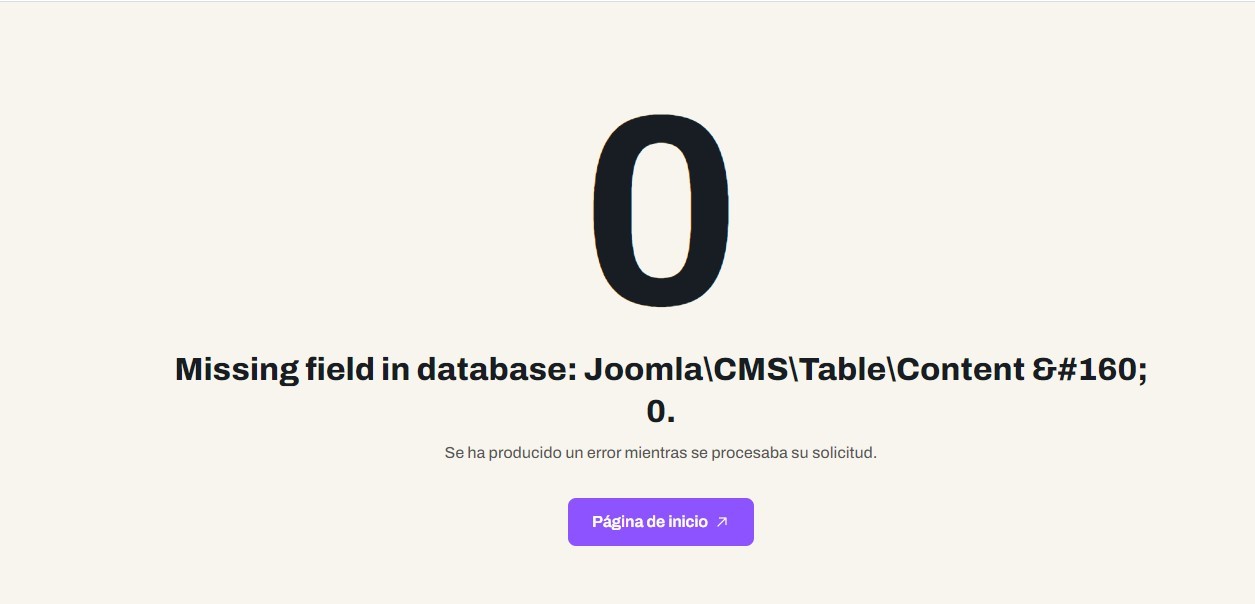The width and height of the screenshot is (1255, 604).
Task: Click the word "solicitud." in the subtitle
Action: click(x=844, y=453)
